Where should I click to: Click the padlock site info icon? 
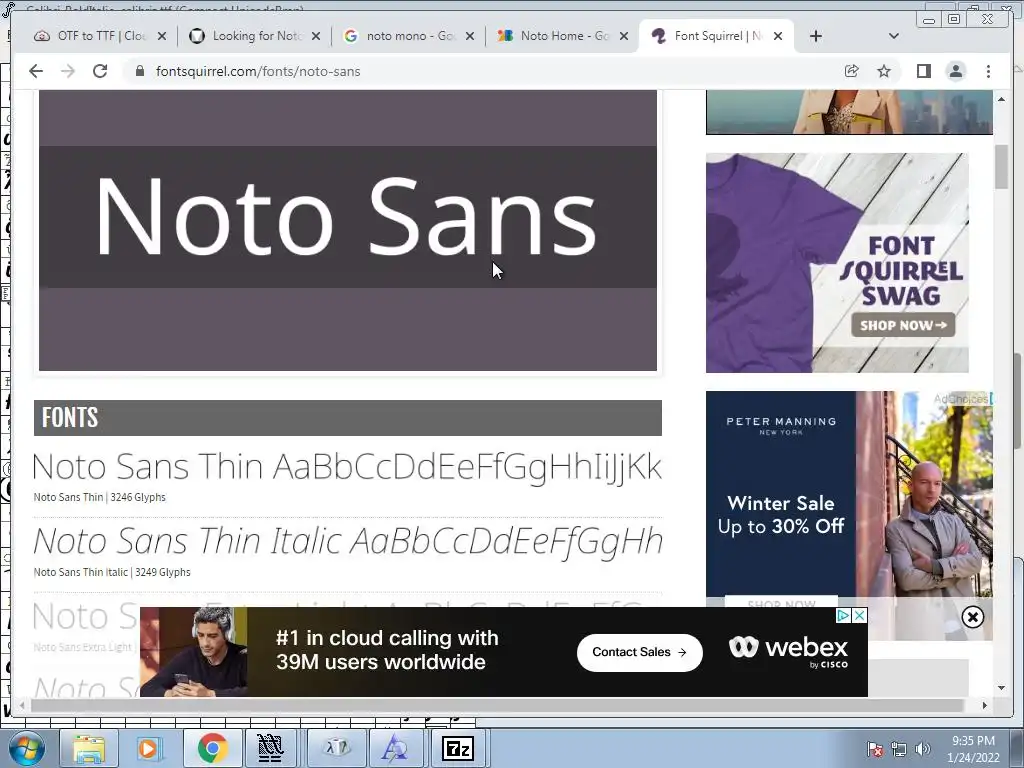[140, 71]
